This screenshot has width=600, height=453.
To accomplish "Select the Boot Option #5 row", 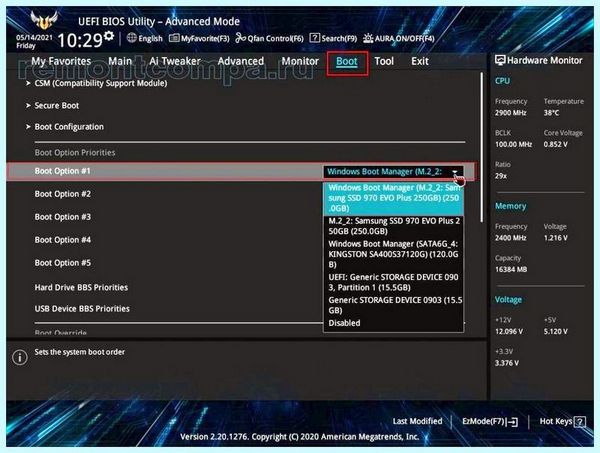I will click(240, 263).
